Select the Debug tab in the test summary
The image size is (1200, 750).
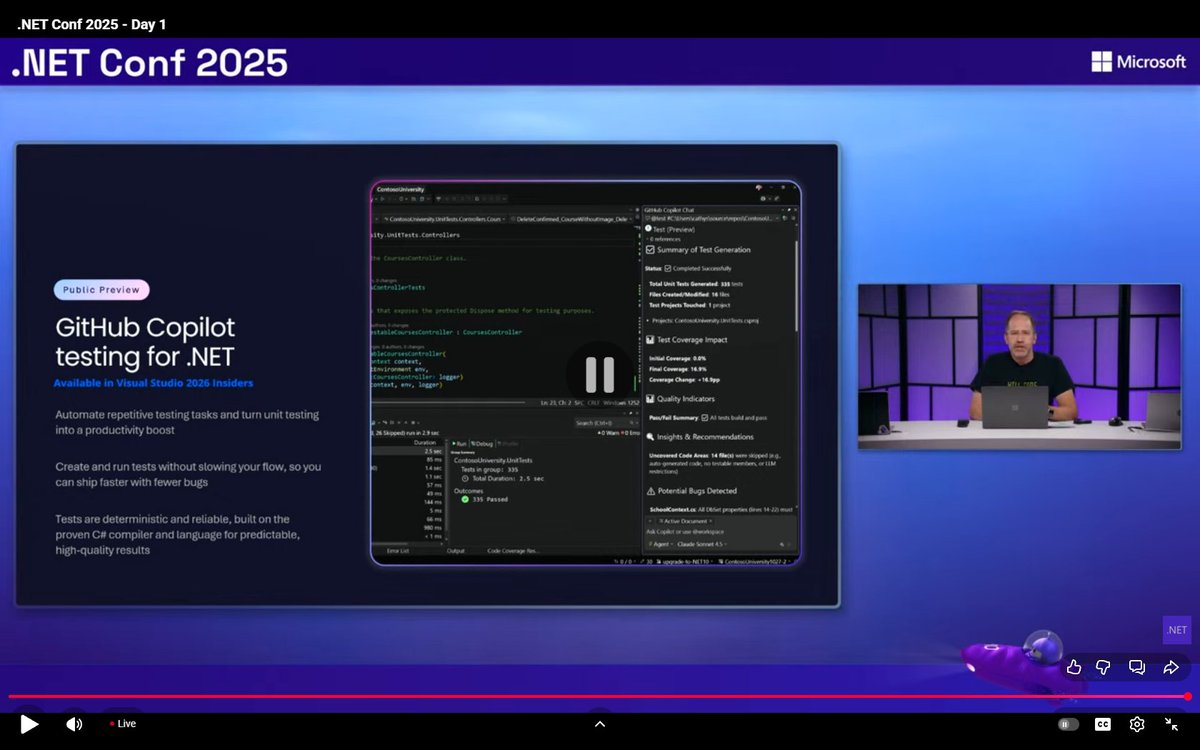[x=480, y=443]
